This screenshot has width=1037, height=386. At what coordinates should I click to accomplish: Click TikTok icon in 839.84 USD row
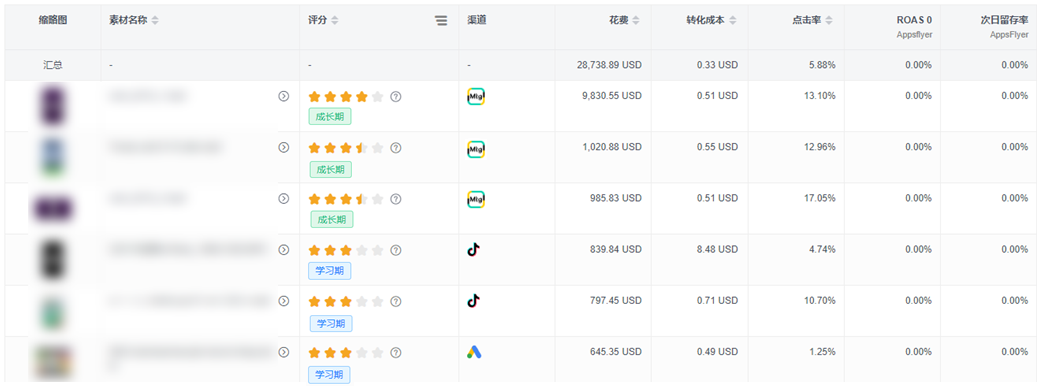click(474, 249)
